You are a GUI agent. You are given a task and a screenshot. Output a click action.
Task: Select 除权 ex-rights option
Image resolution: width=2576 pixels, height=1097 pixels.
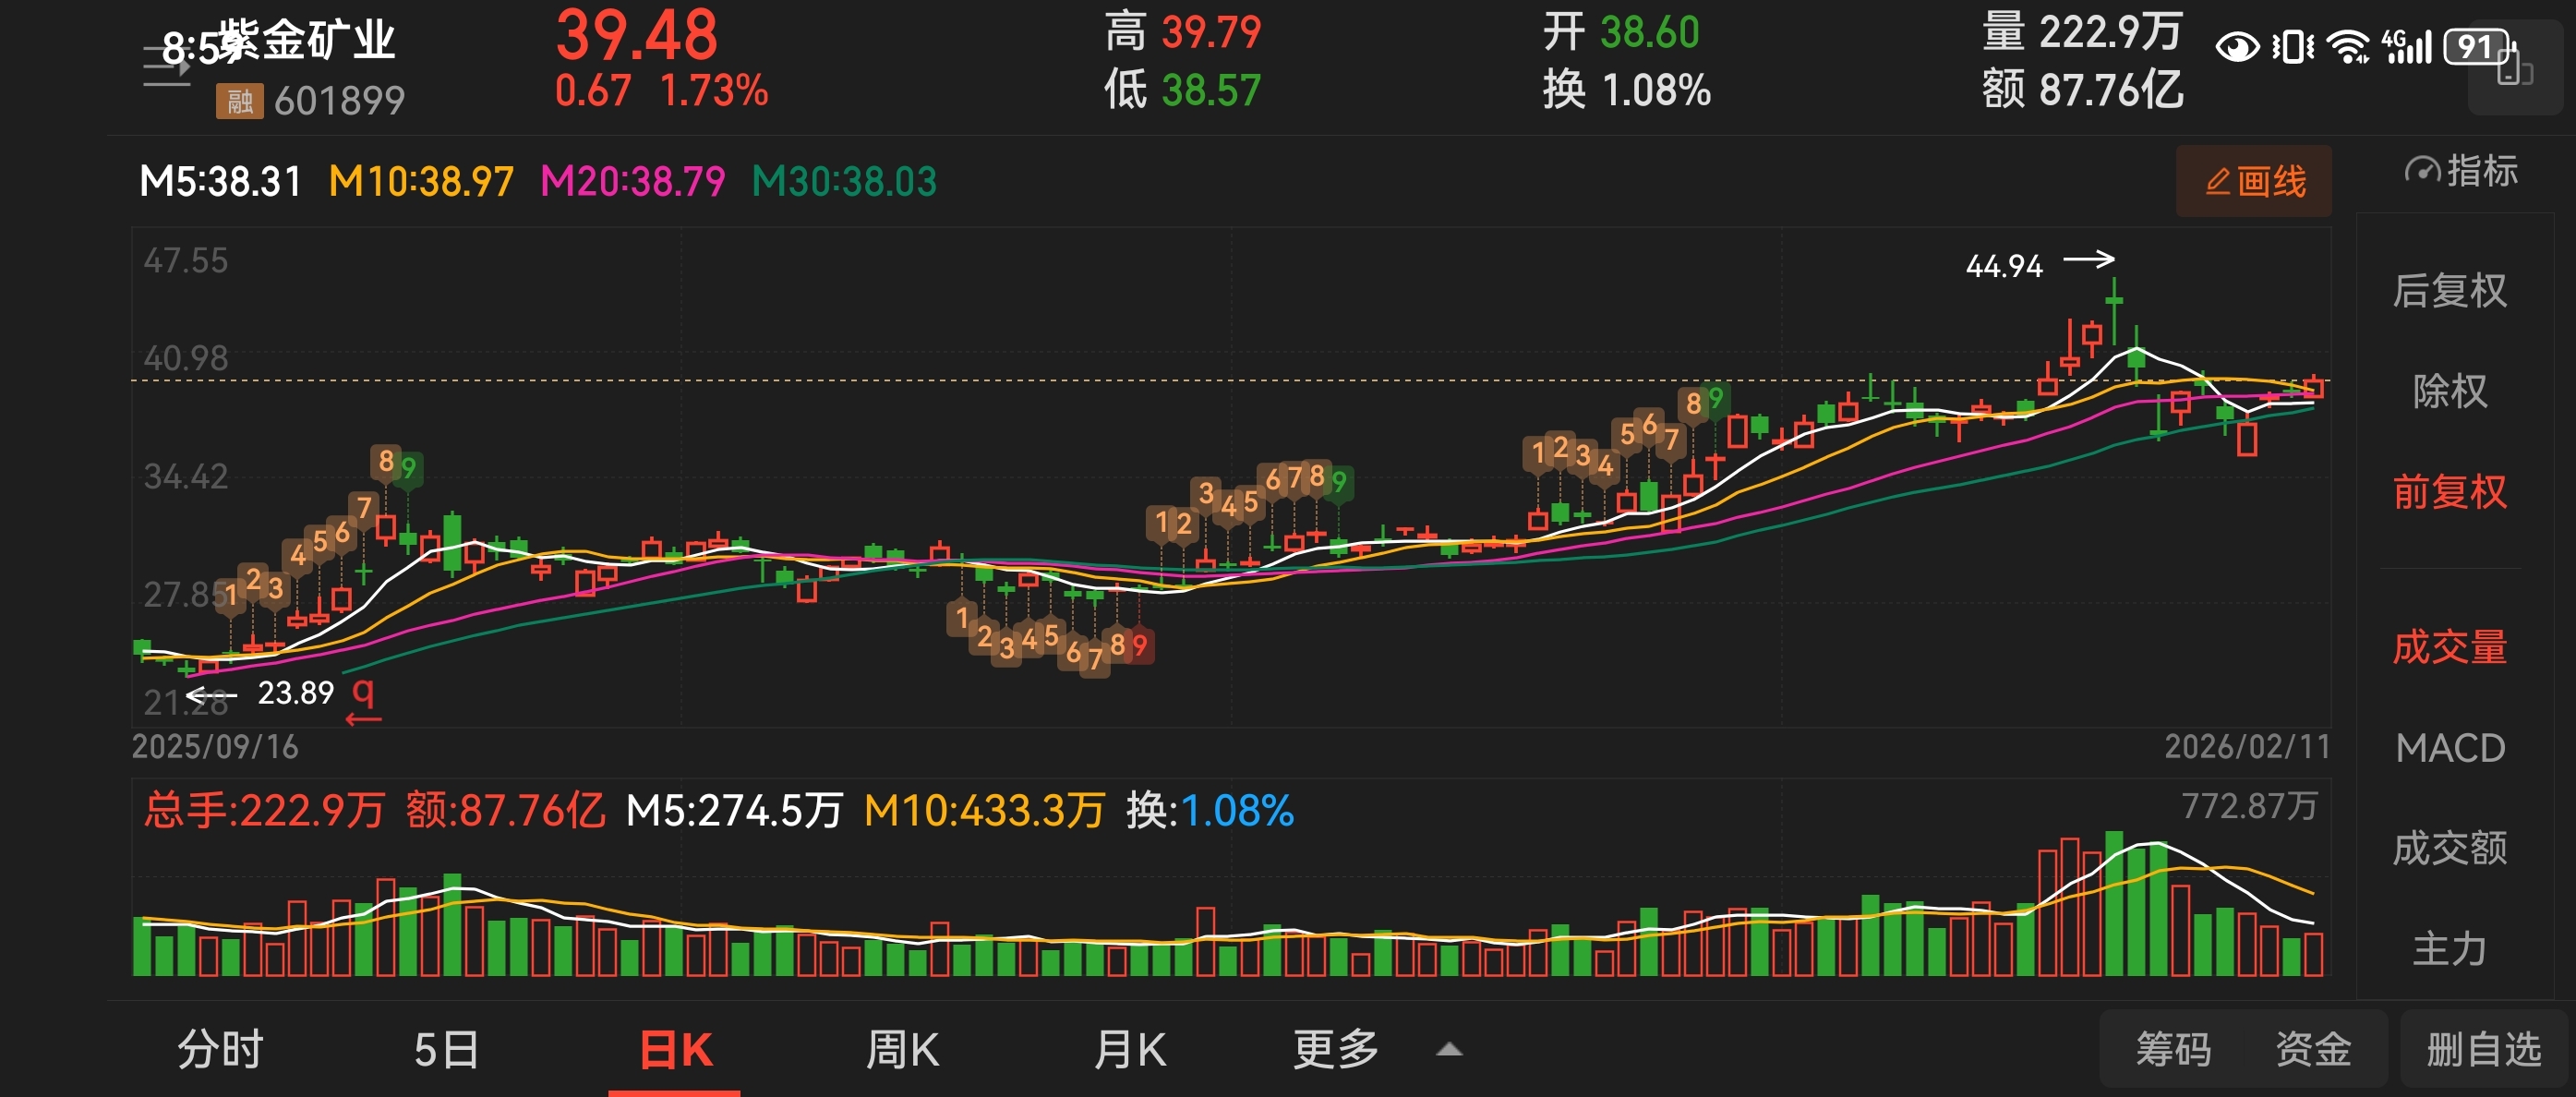(2449, 391)
